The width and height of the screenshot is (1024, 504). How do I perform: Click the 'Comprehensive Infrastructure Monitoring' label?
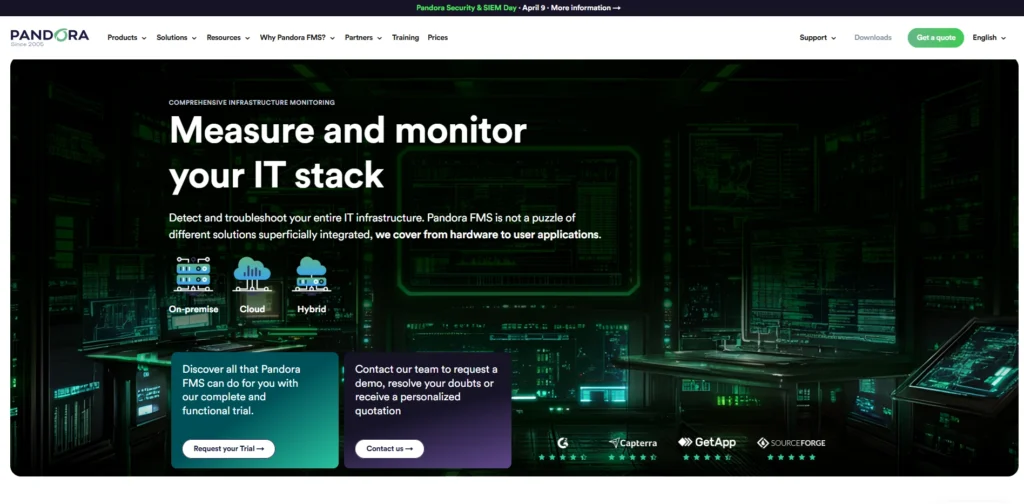pyautogui.click(x=251, y=102)
